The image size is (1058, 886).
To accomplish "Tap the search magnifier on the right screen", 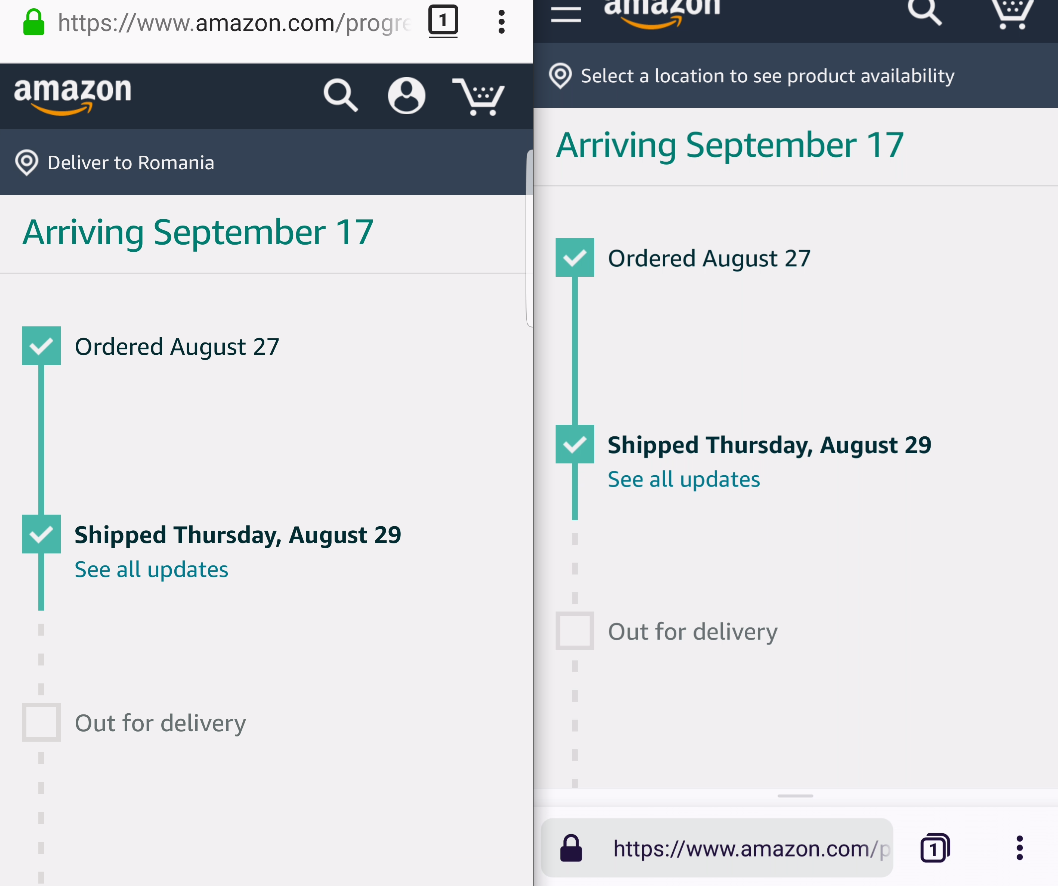I will pos(924,14).
